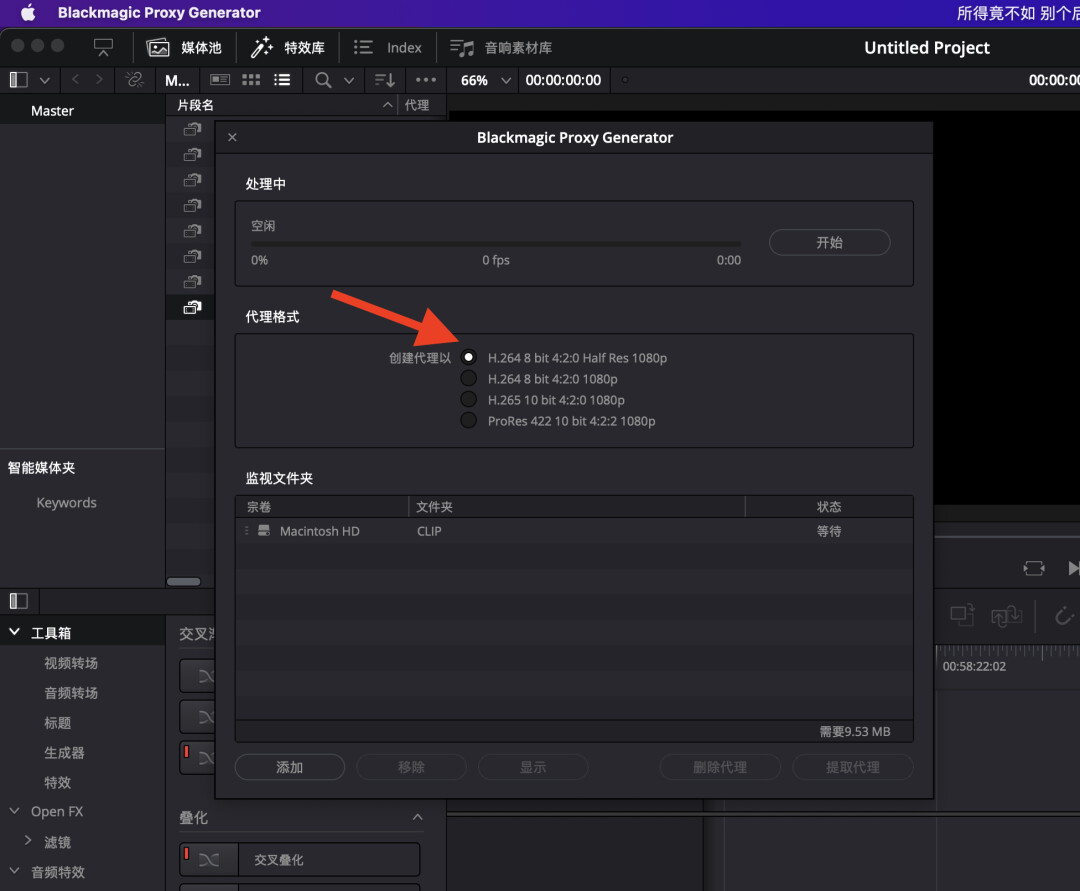Click the 文件夹 column header
1080x891 pixels.
pos(434,507)
